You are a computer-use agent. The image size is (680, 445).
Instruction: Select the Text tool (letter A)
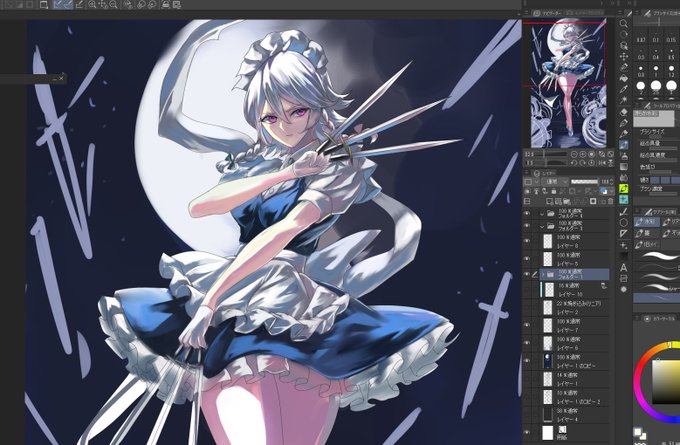(x=624, y=267)
